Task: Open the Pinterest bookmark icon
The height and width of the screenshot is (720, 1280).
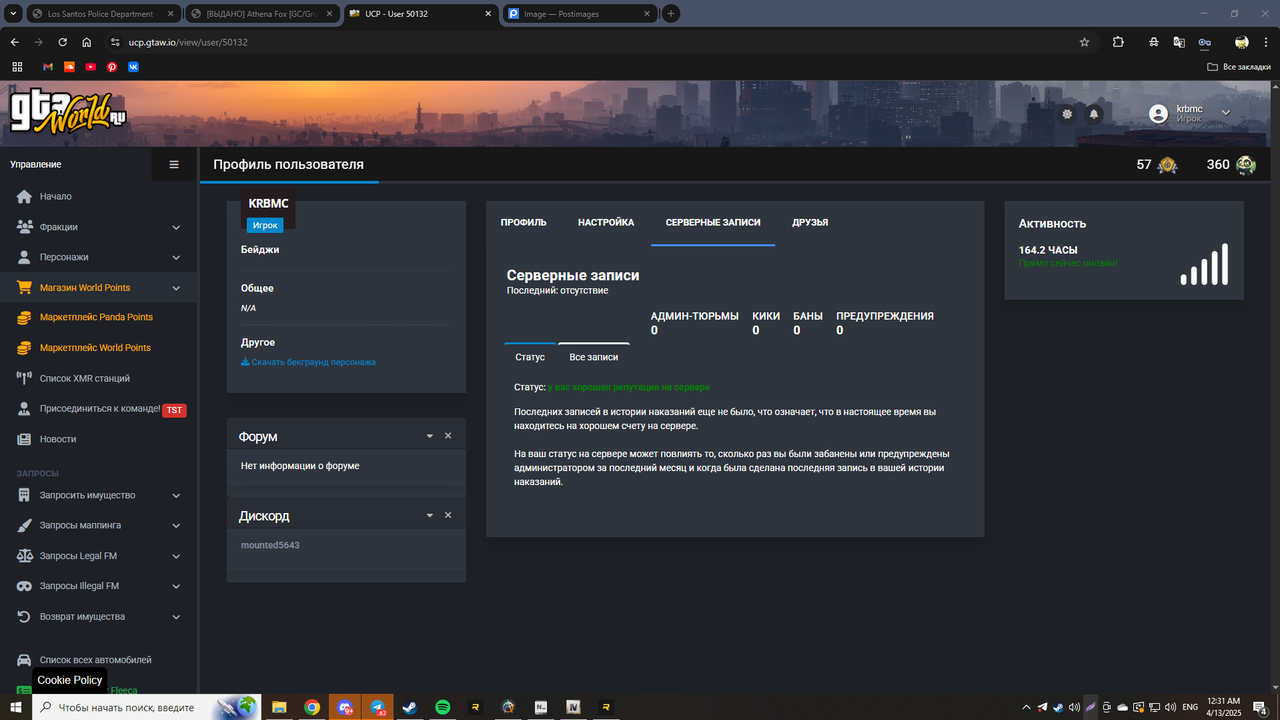Action: [x=112, y=67]
